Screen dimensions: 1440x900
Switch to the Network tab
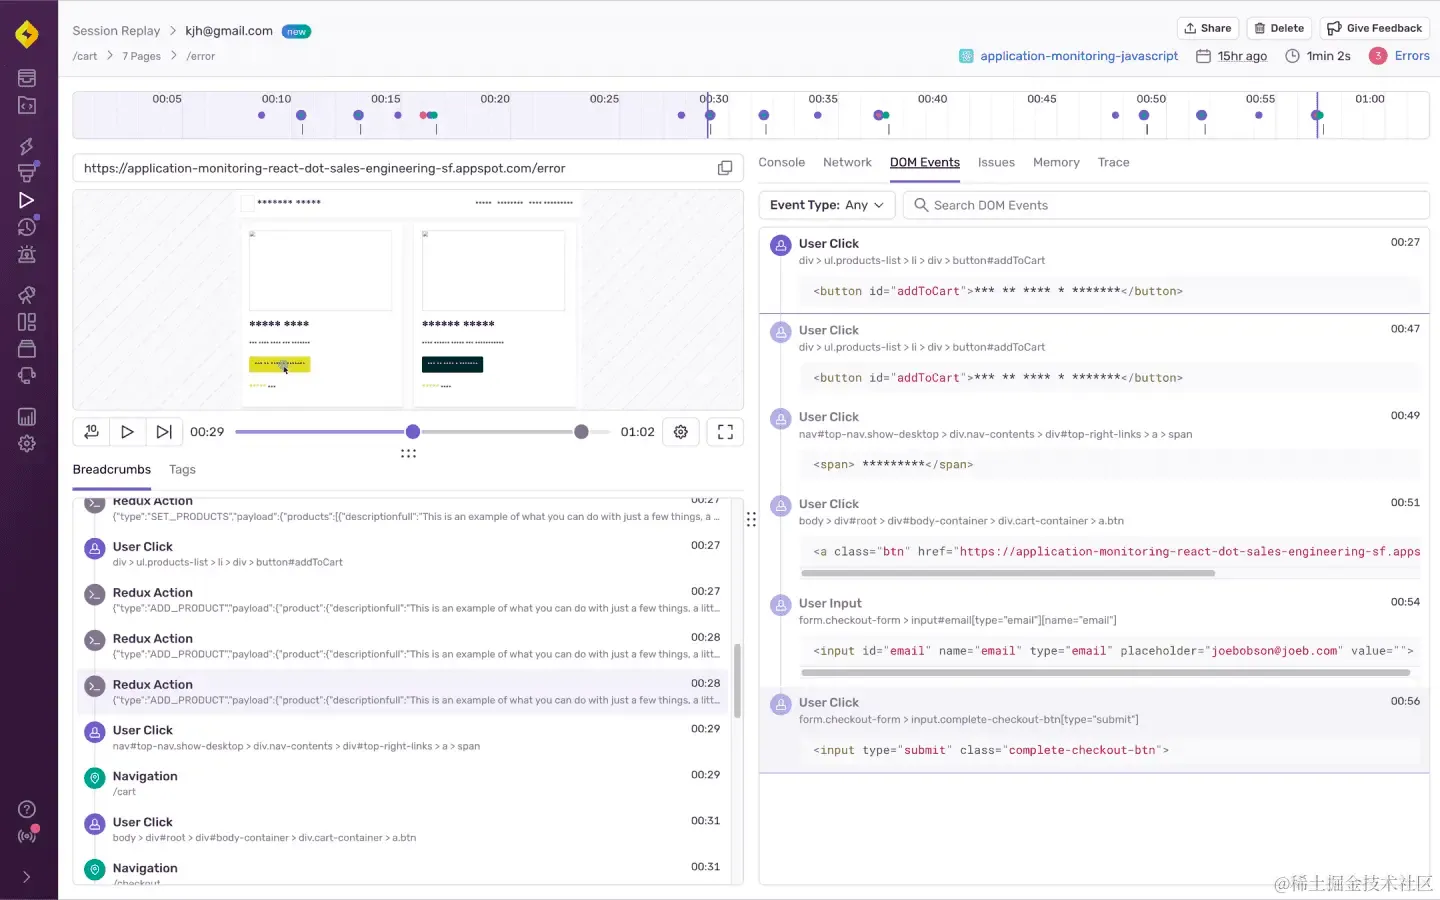tap(847, 162)
